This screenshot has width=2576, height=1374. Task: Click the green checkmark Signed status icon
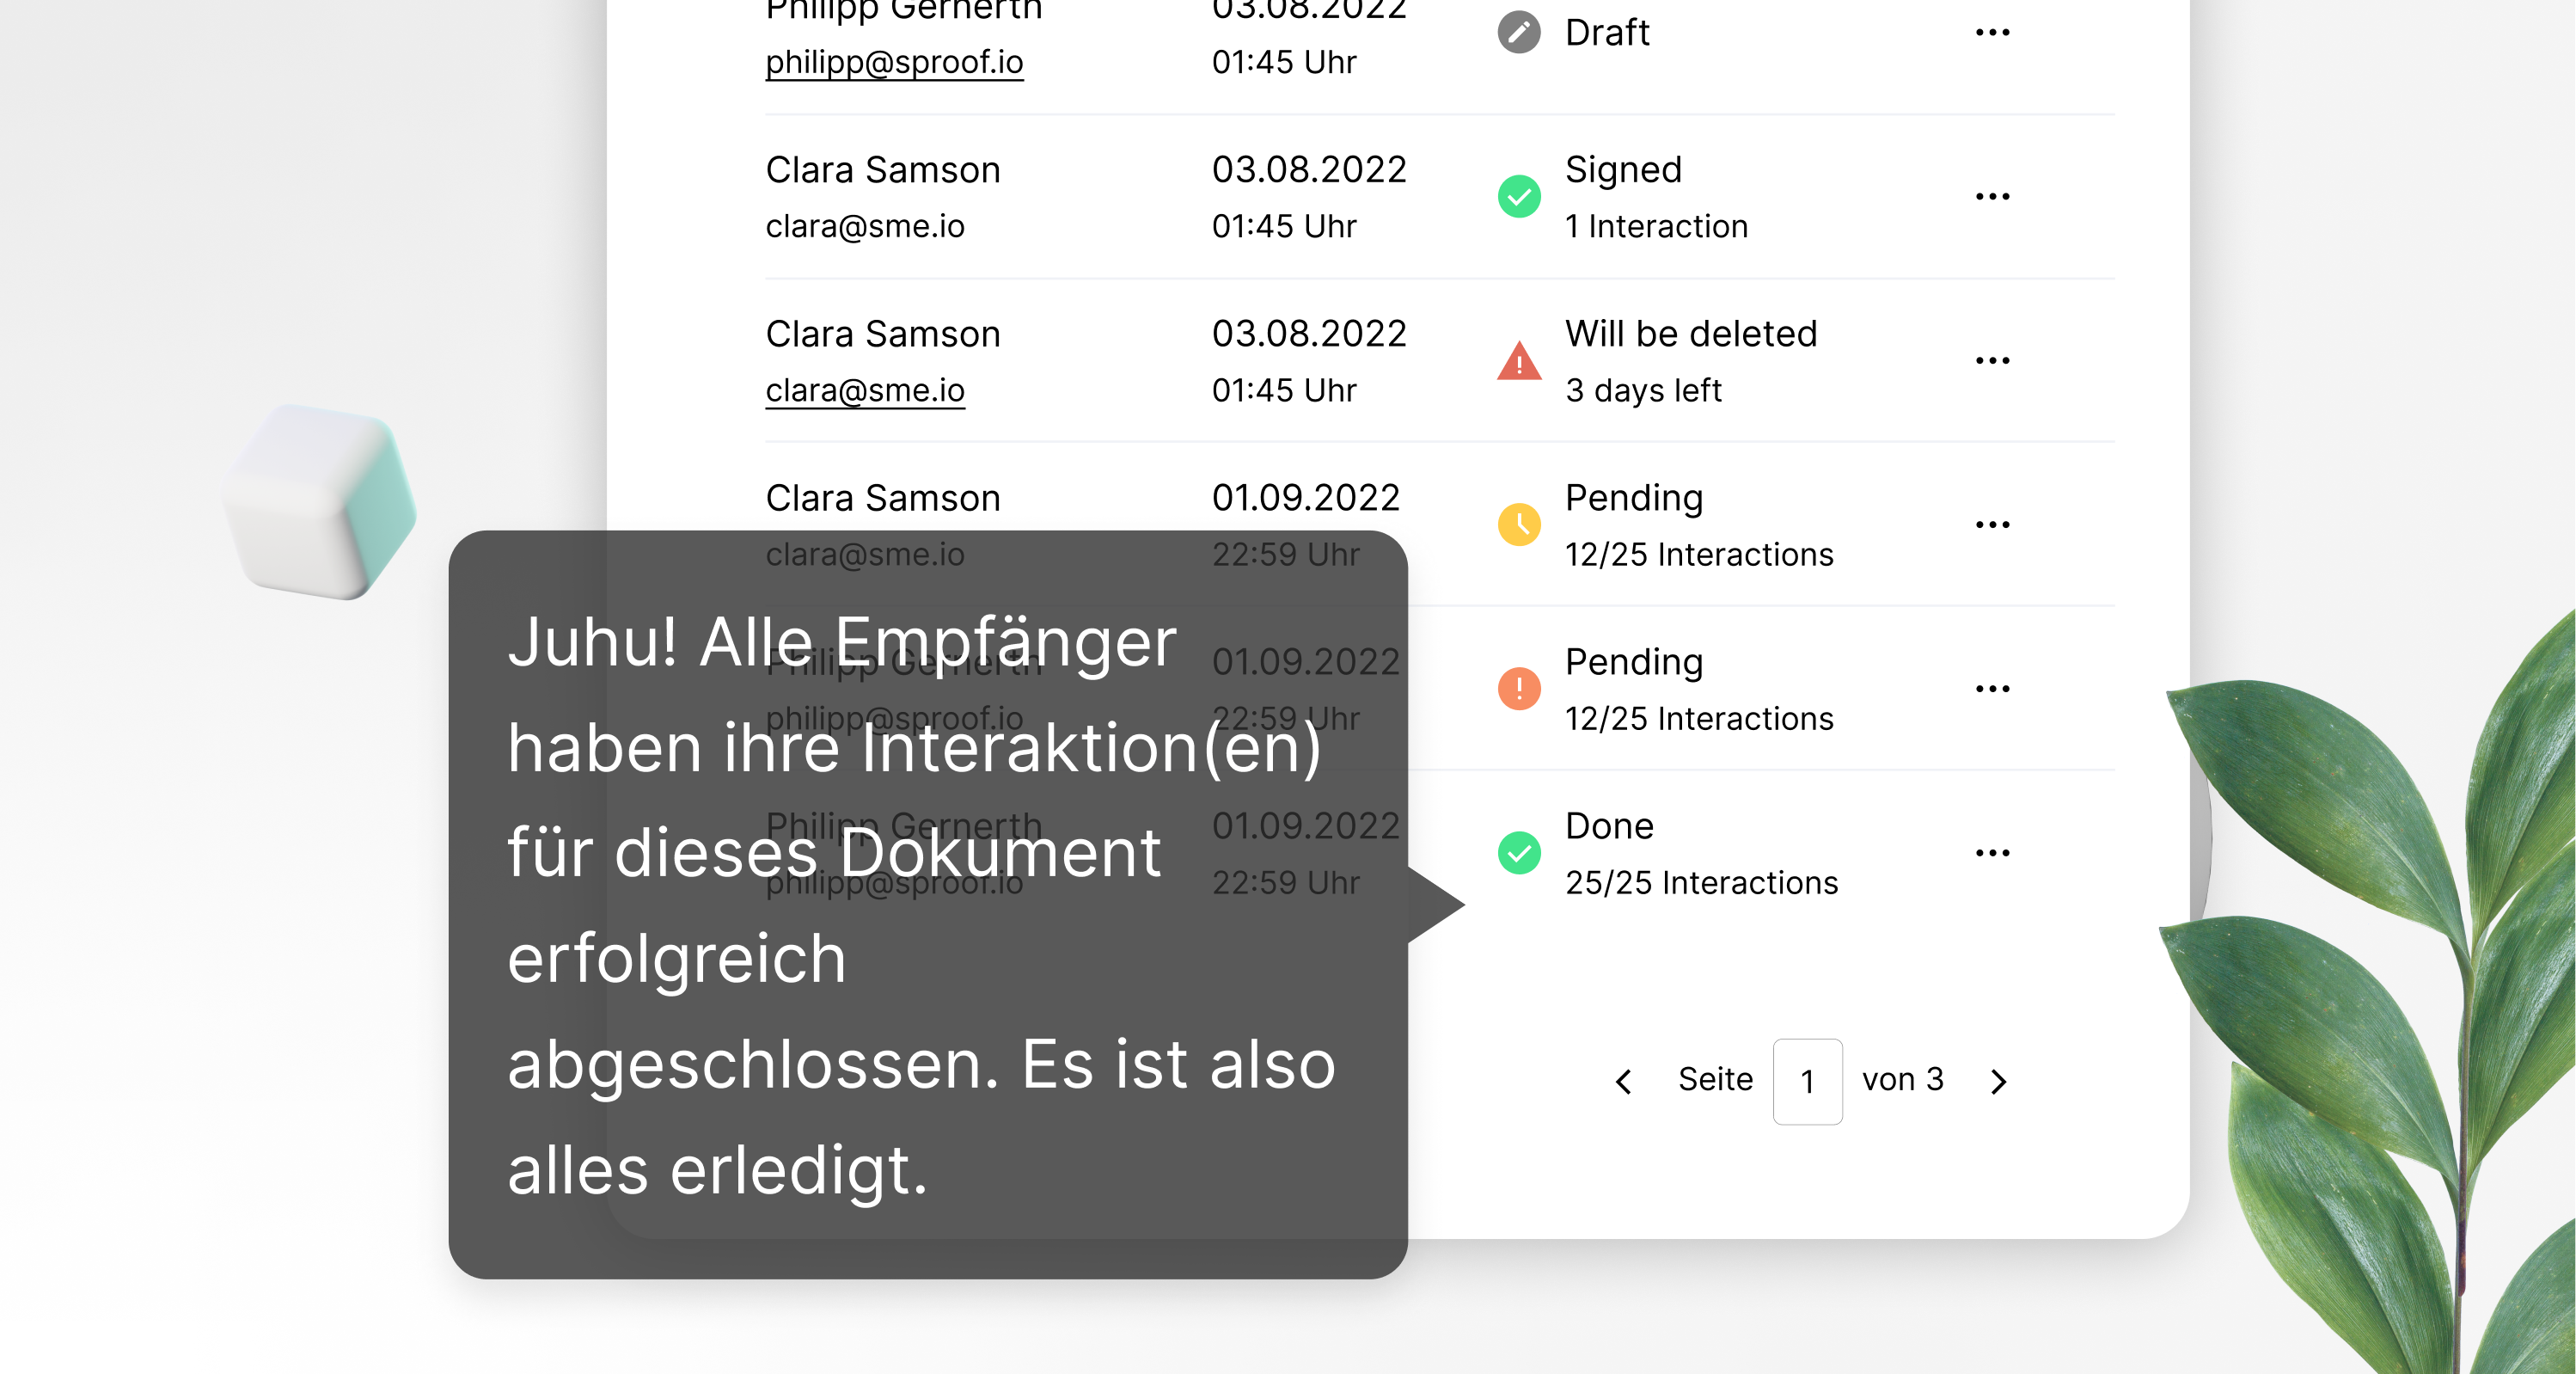click(1518, 197)
